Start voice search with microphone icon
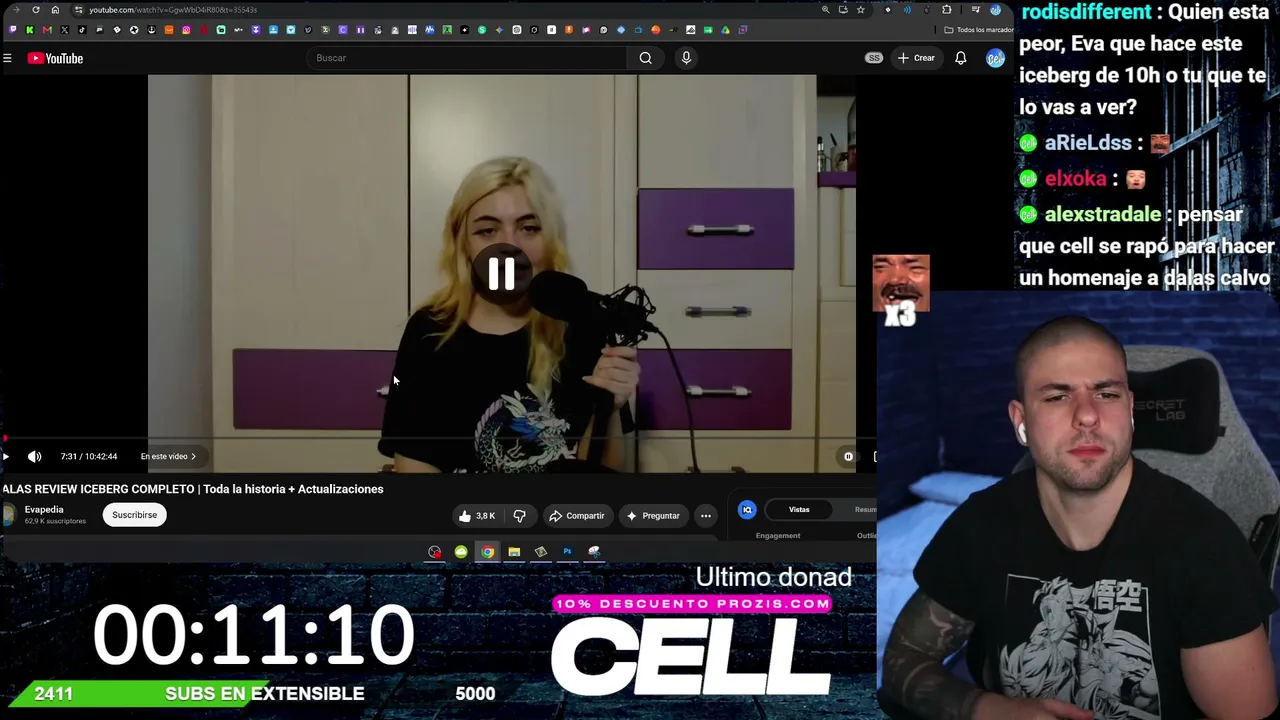 click(x=686, y=58)
